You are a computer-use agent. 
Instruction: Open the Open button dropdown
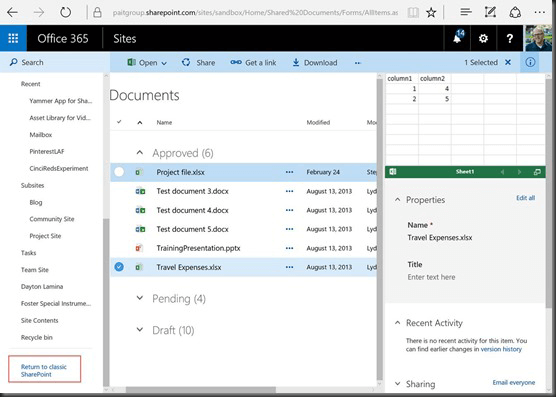164,63
